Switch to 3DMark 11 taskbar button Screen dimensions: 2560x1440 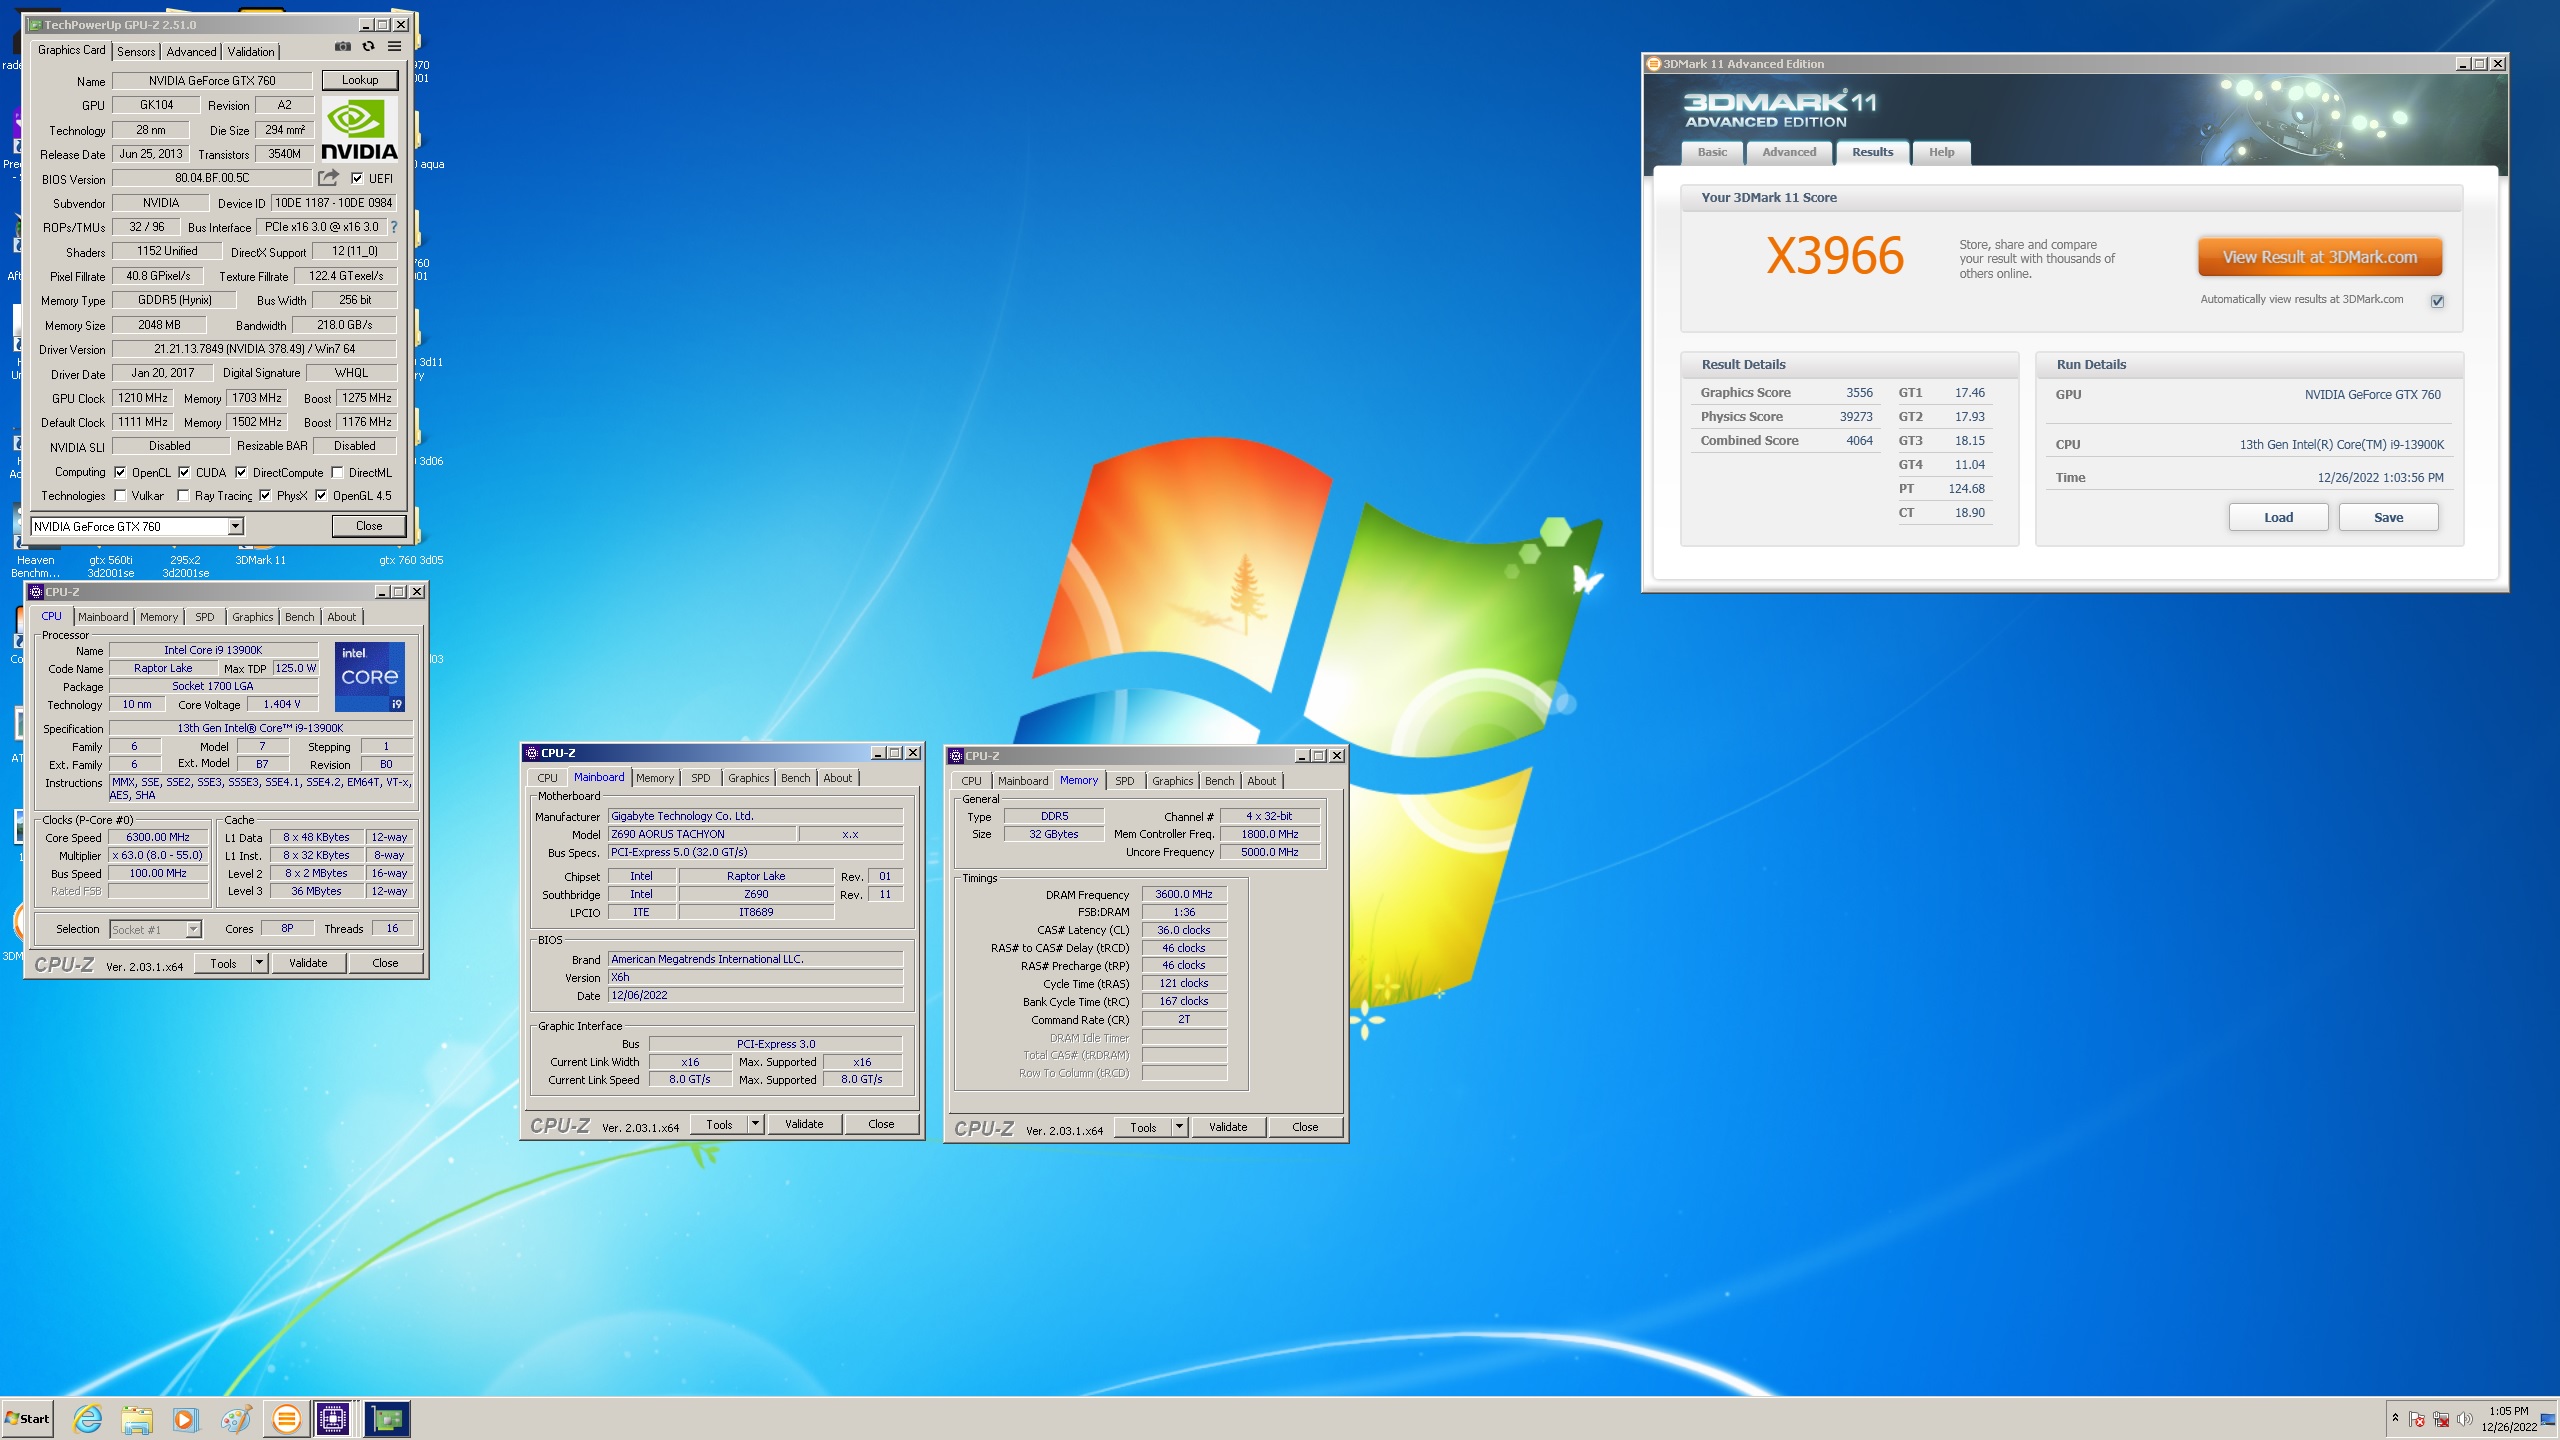point(286,1418)
